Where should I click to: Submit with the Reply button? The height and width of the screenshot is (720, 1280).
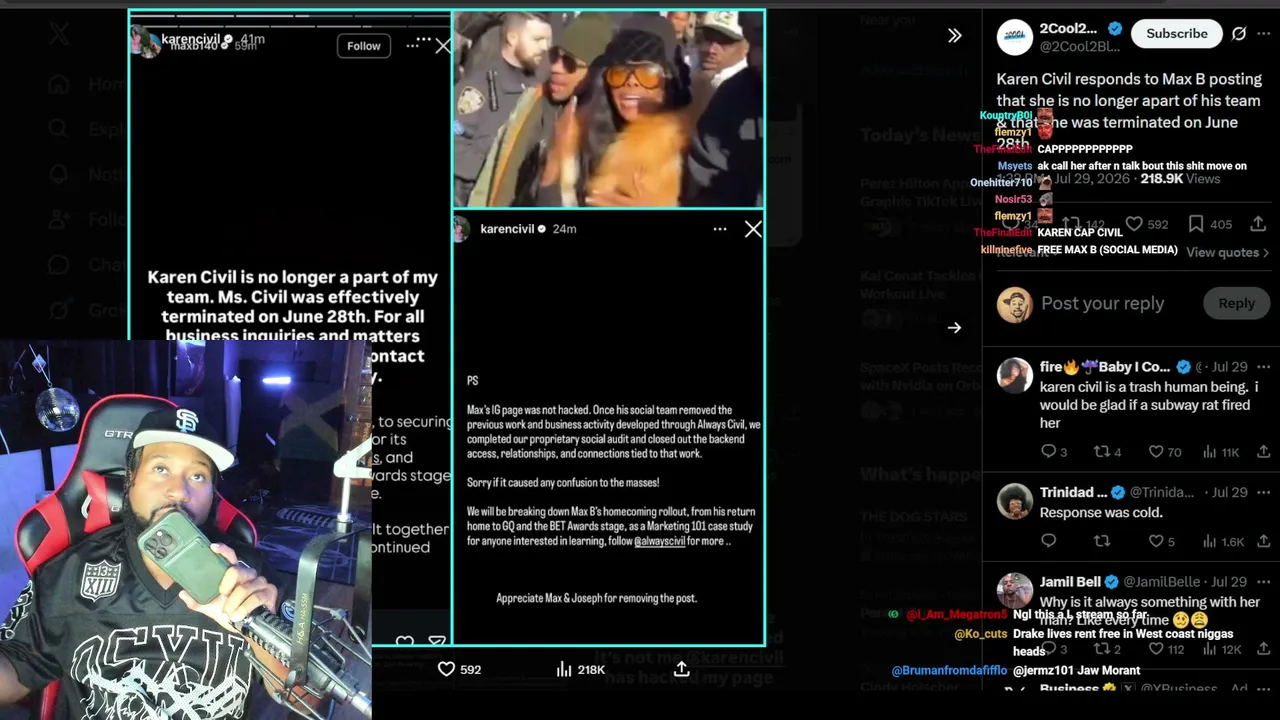coord(1236,303)
